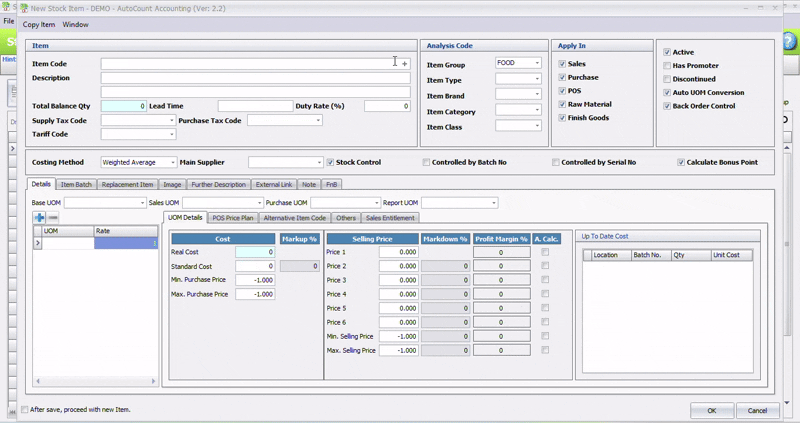Click the OK button

click(712, 410)
